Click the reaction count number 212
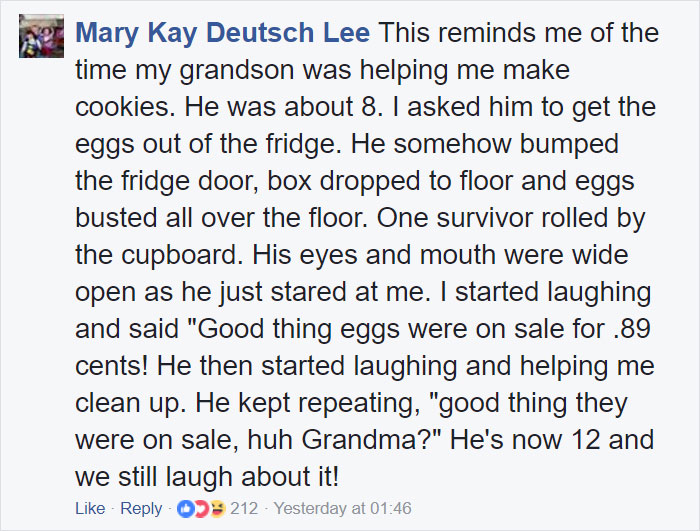The height and width of the screenshot is (531, 700). pos(244,509)
